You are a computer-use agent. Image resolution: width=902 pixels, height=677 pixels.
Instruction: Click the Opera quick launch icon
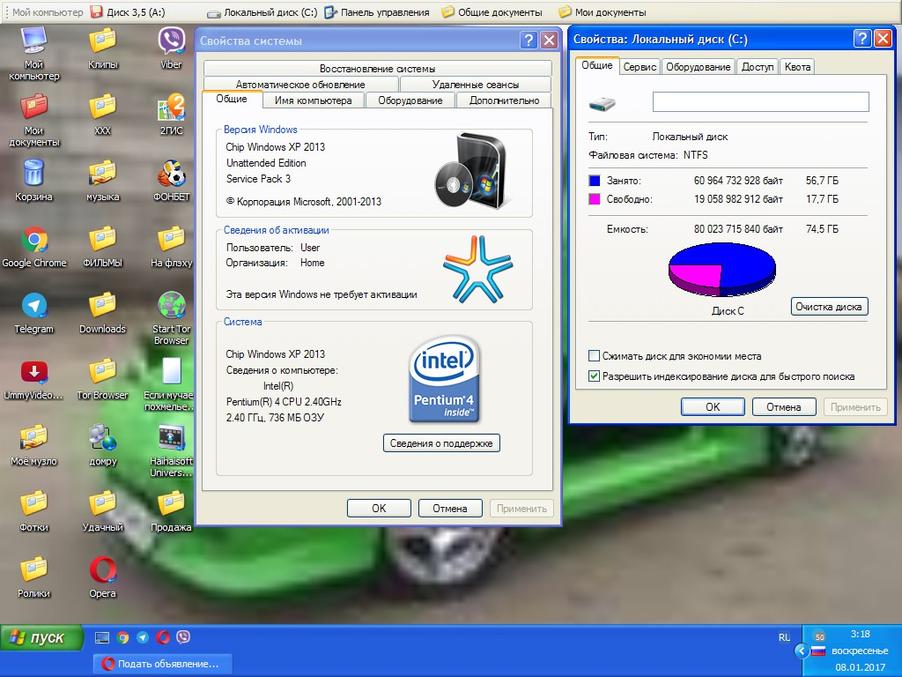(x=163, y=637)
